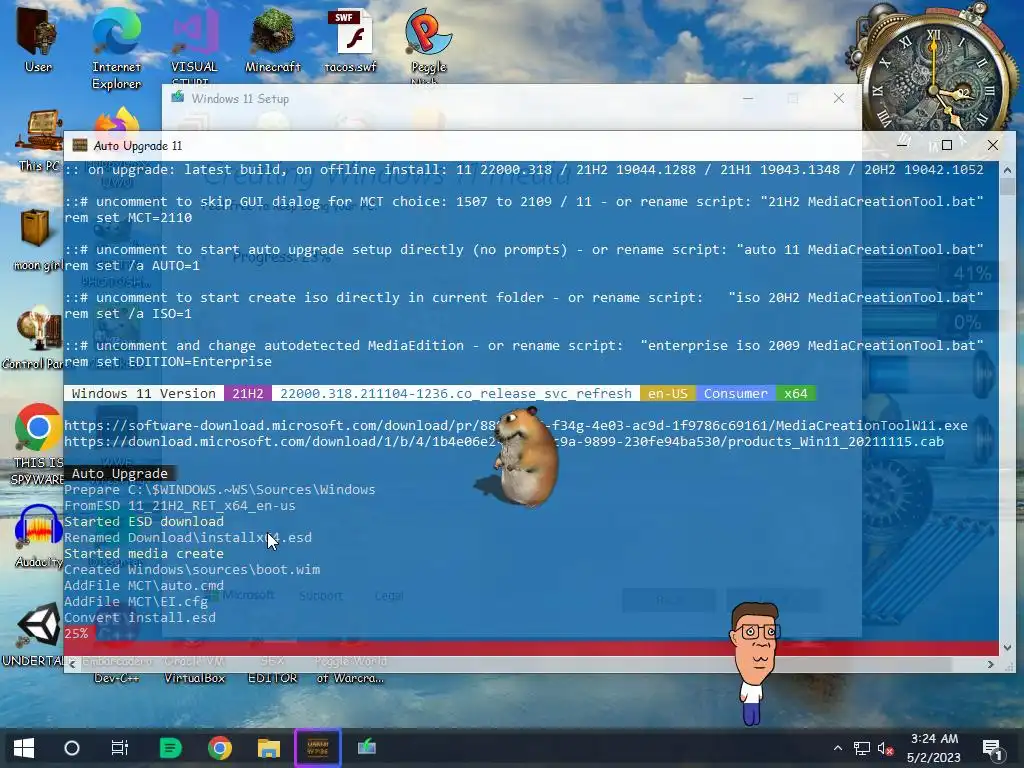Launch the Peggle Nights desktop icon
Viewport: 1024px width, 768px height.
coord(428,44)
